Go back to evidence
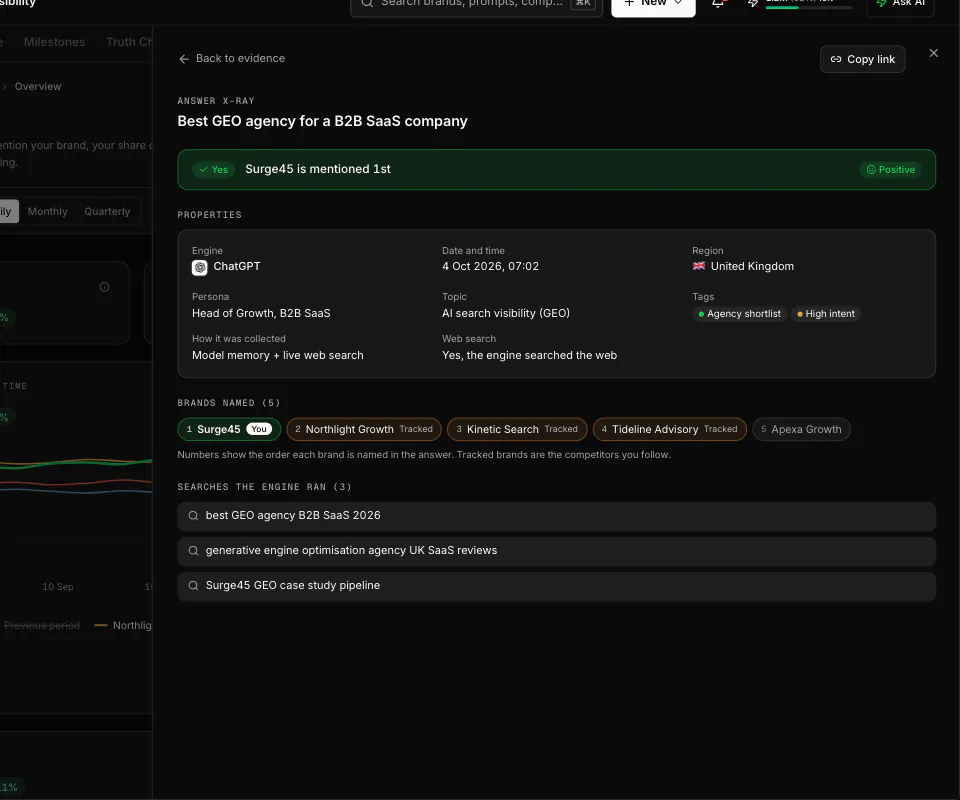This screenshot has height=800, width=960. [232, 59]
